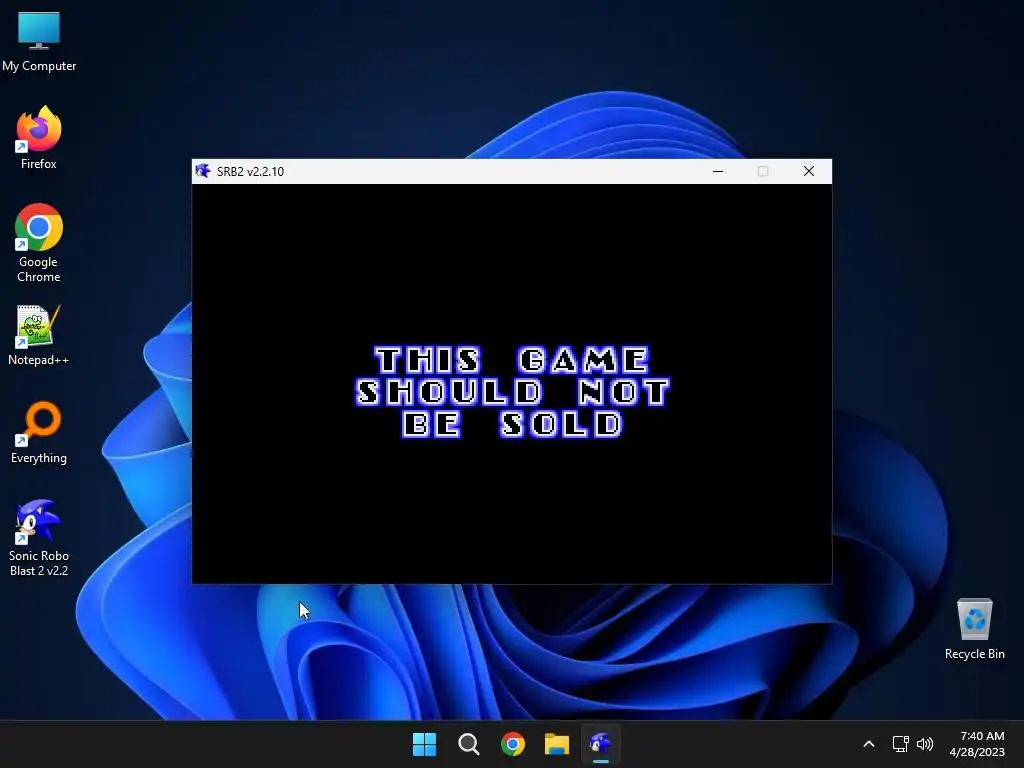
Task: Click the SRB2 taskbar icon
Action: [601, 744]
